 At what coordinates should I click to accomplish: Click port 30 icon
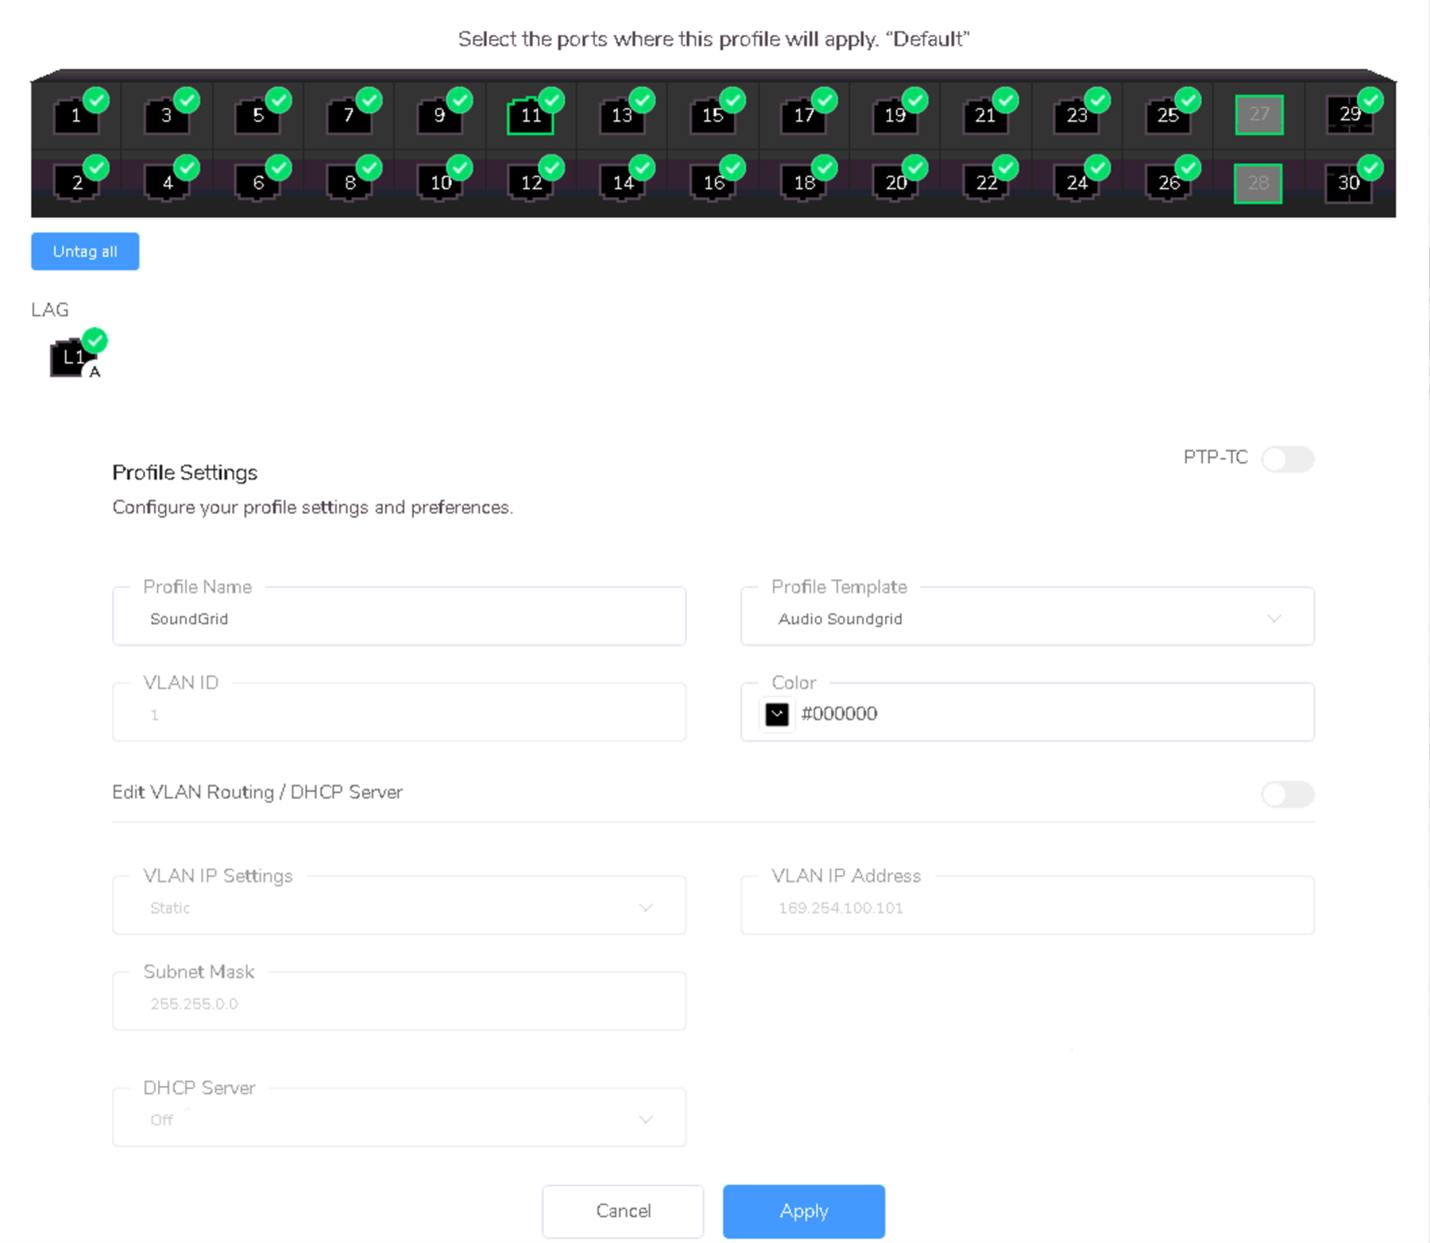(1348, 183)
